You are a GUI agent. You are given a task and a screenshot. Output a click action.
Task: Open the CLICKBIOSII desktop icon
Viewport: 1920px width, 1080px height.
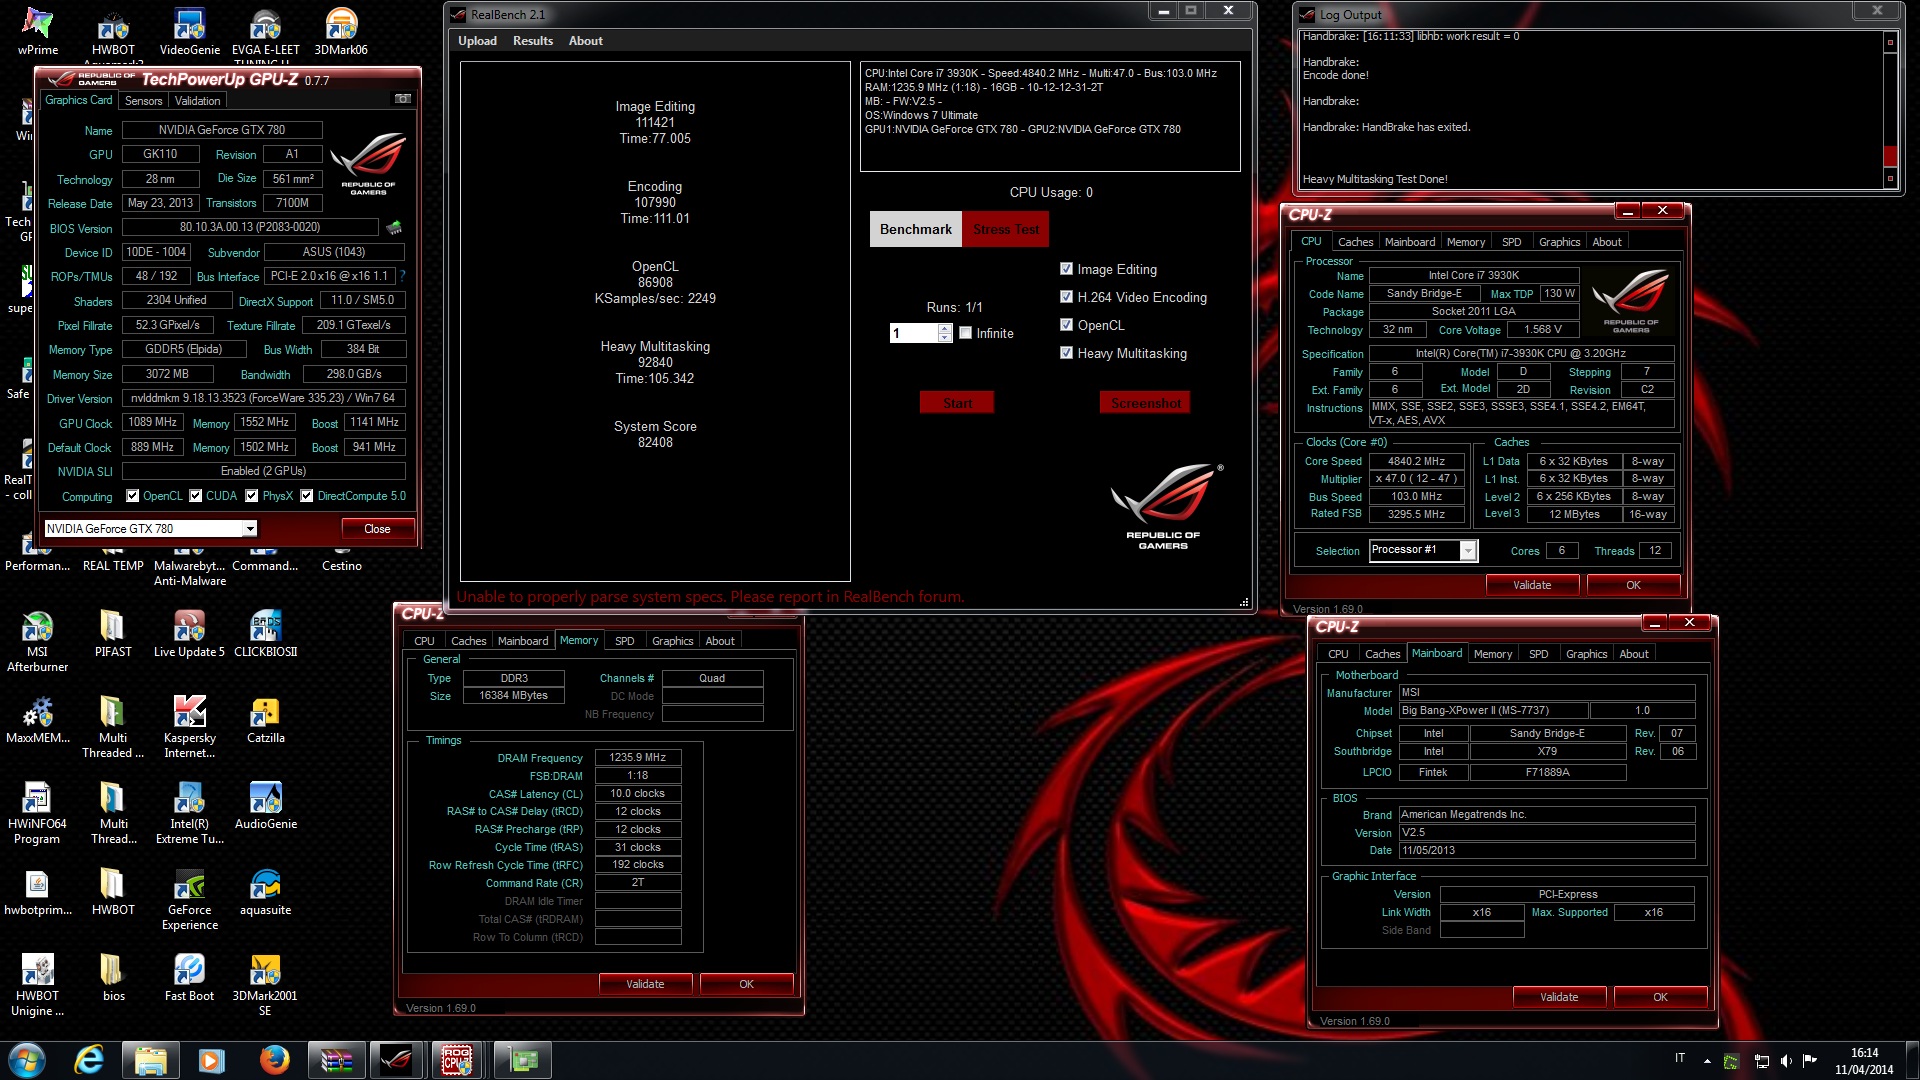(265, 634)
